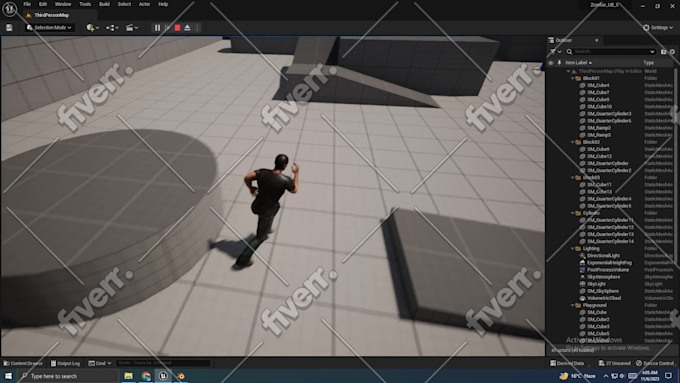This screenshot has width=680, height=383.
Task: Select the SM_Ramp2 mesh icon
Action: 582,128
